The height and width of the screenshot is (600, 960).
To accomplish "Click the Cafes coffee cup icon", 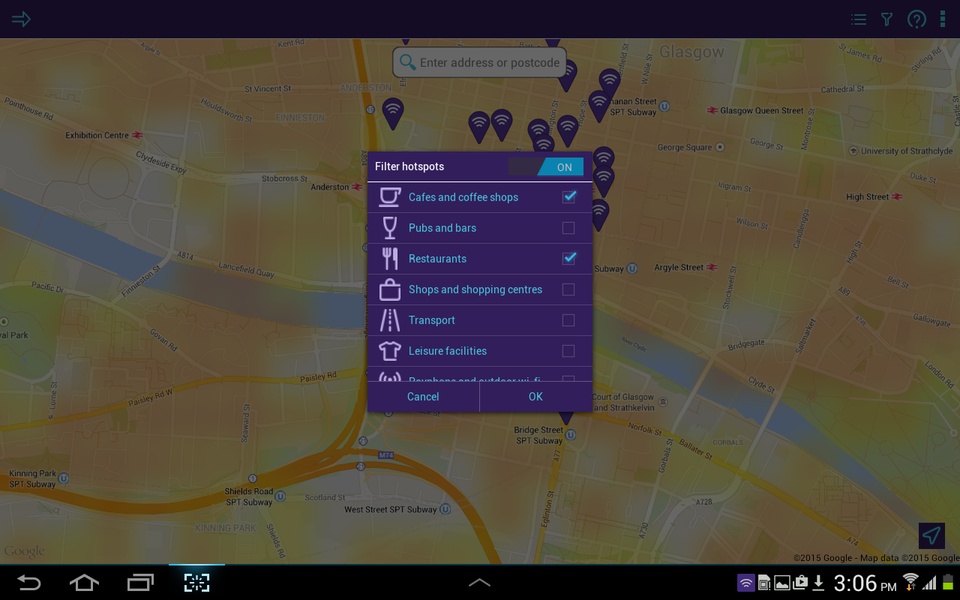I will coord(389,197).
